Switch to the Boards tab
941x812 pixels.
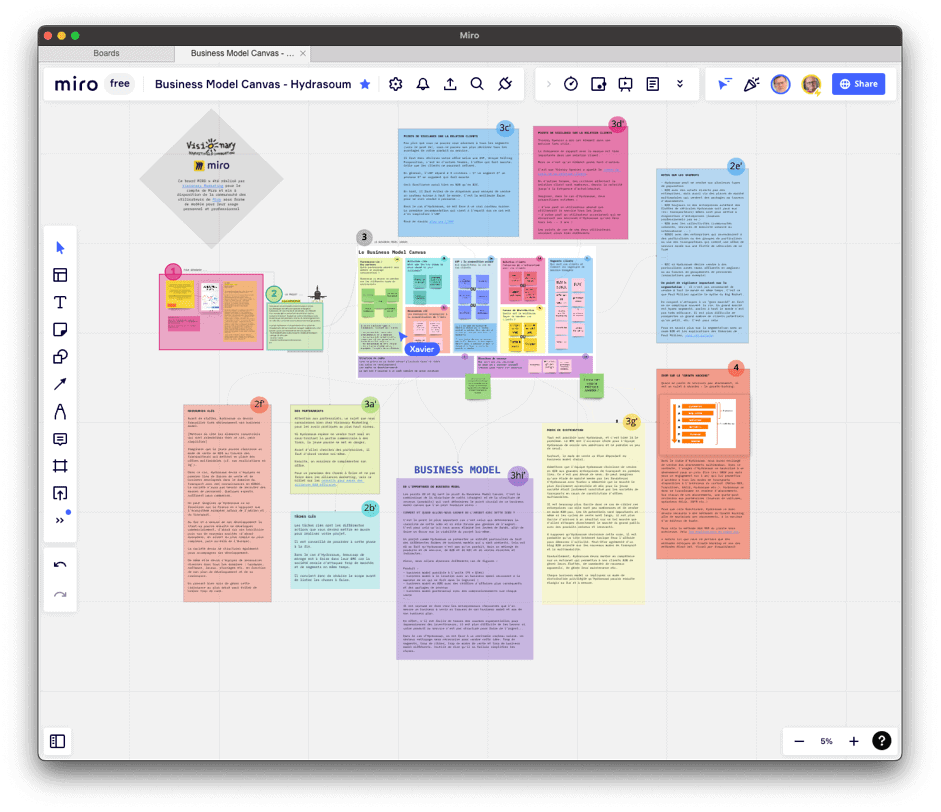coord(106,53)
